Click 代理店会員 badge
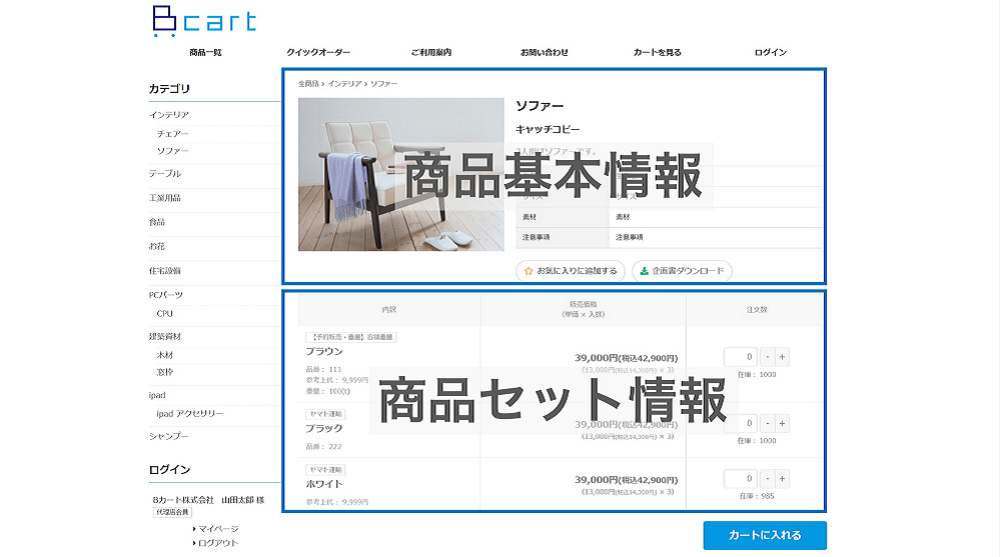This screenshot has height=557, width=1000. pos(172,512)
